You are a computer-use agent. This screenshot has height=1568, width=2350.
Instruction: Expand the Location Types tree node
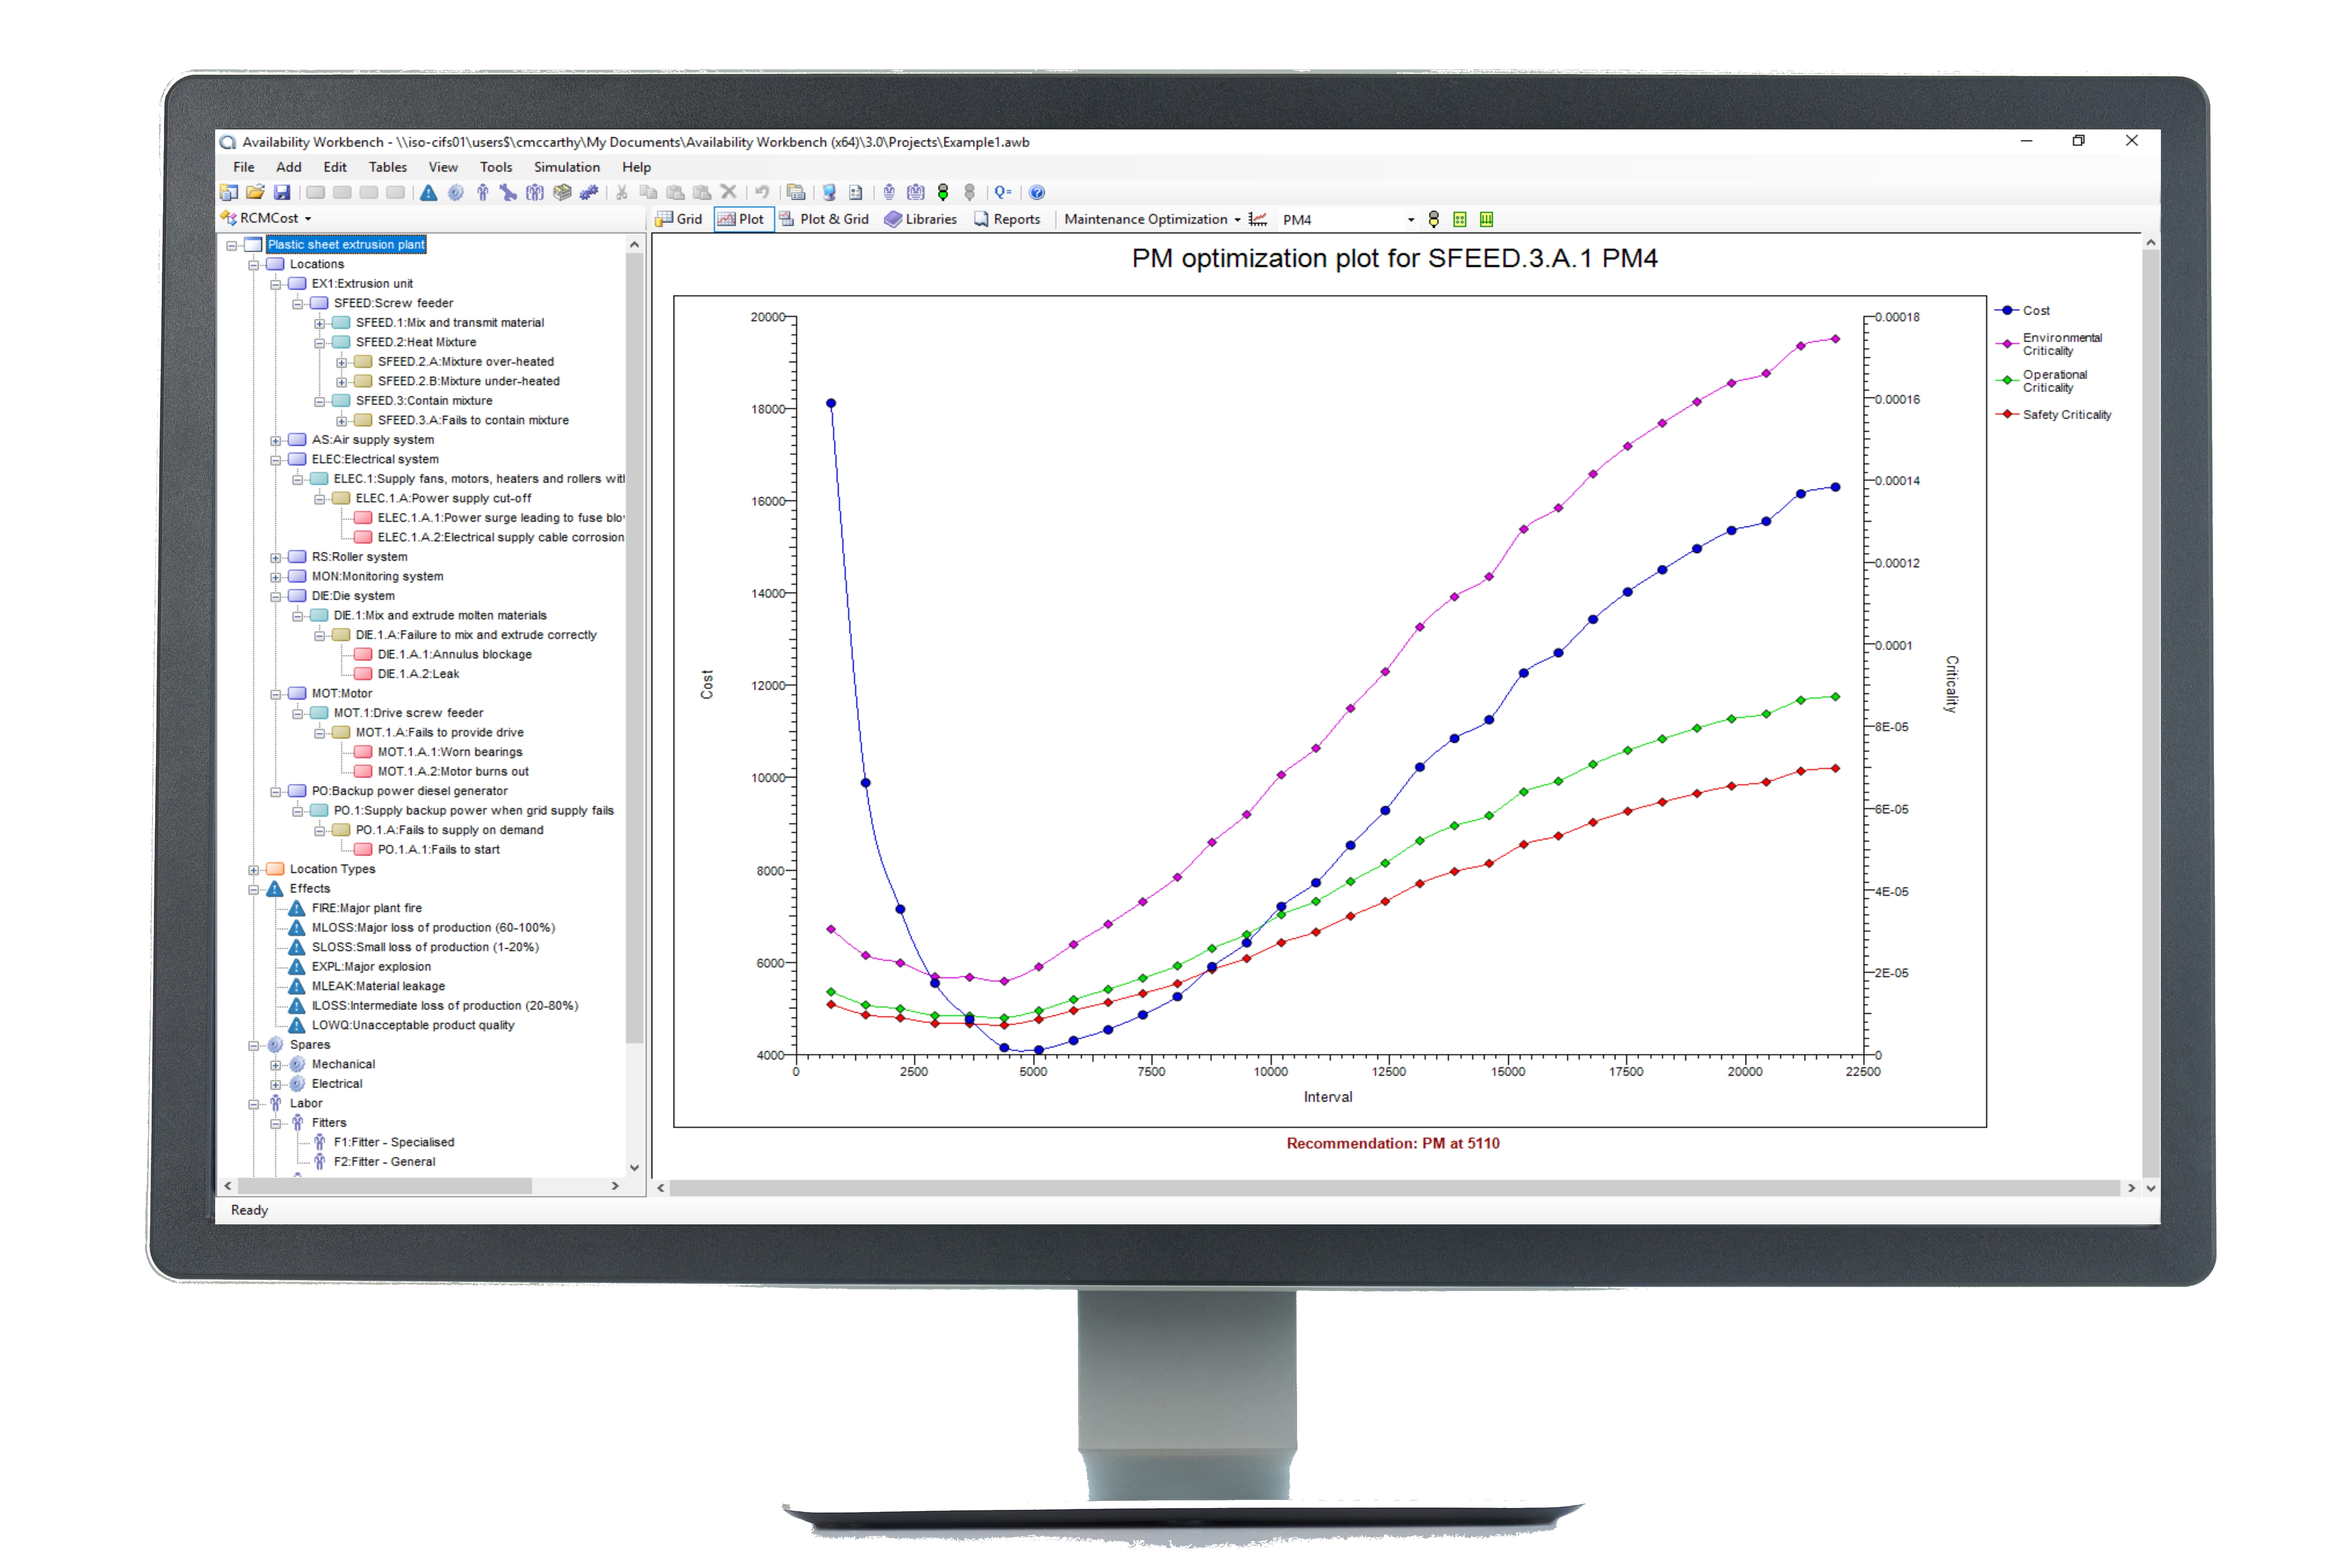(254, 870)
